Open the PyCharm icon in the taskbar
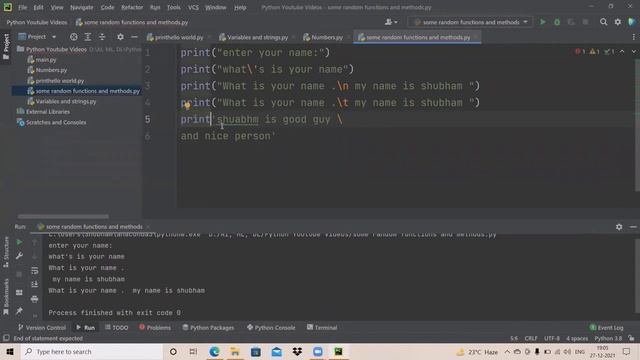Image resolution: width=640 pixels, height=360 pixels. [x=338, y=351]
